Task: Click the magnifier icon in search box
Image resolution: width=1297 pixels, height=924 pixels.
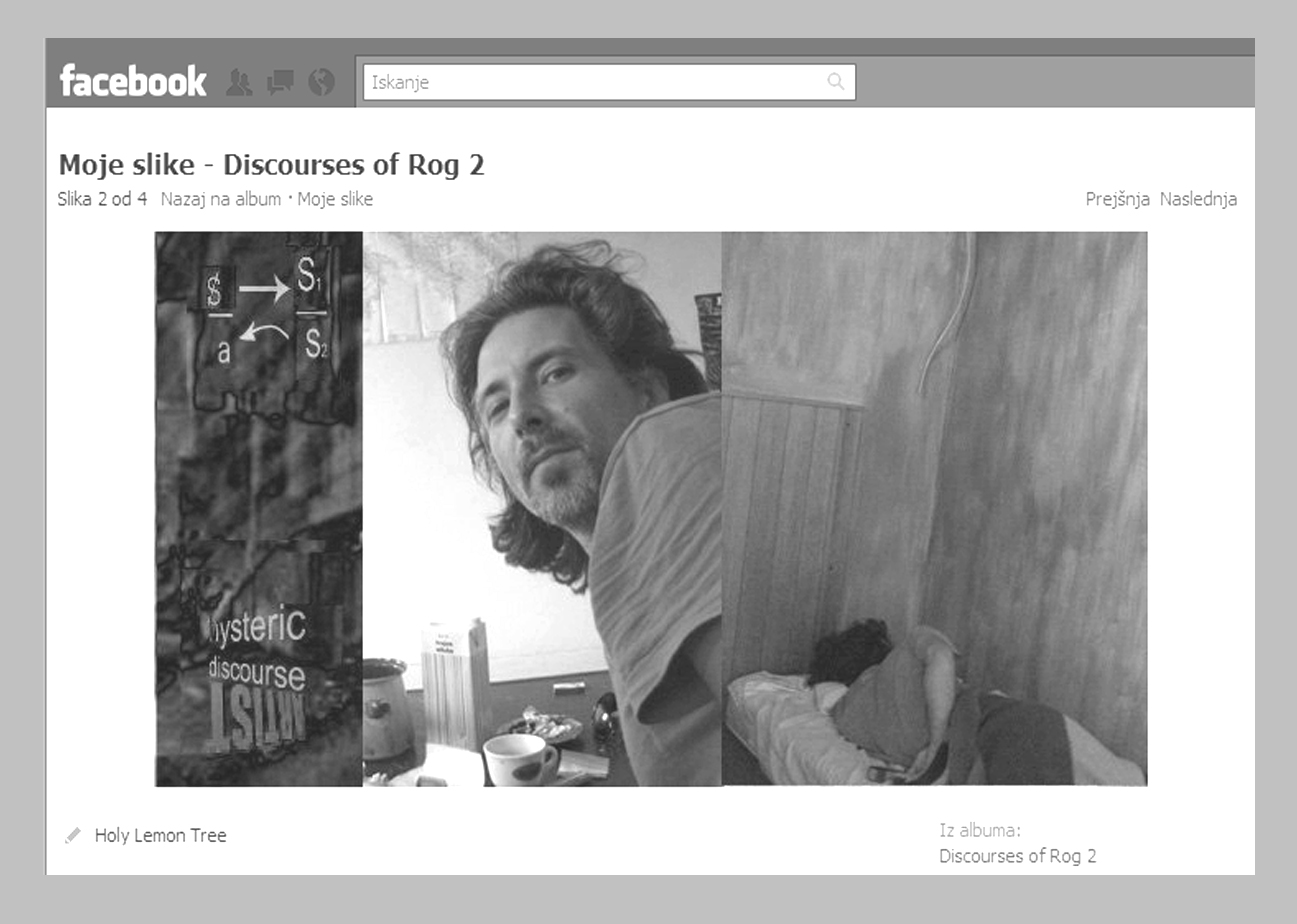Action: (x=836, y=82)
